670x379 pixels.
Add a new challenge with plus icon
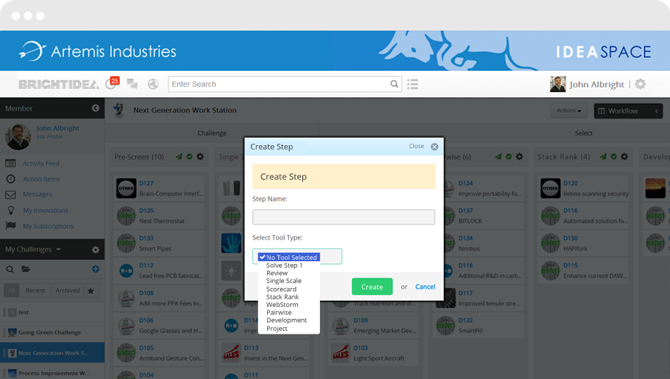(x=95, y=269)
